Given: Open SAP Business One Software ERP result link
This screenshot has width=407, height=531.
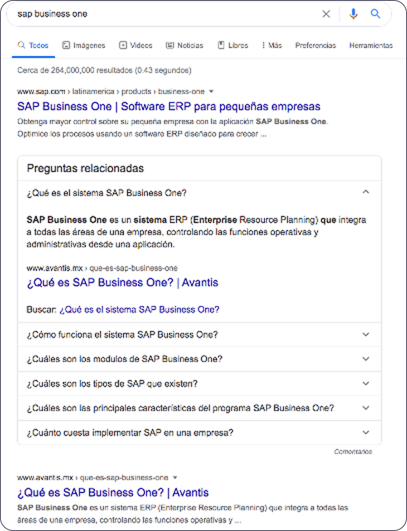Looking at the screenshot, I should 169,106.
